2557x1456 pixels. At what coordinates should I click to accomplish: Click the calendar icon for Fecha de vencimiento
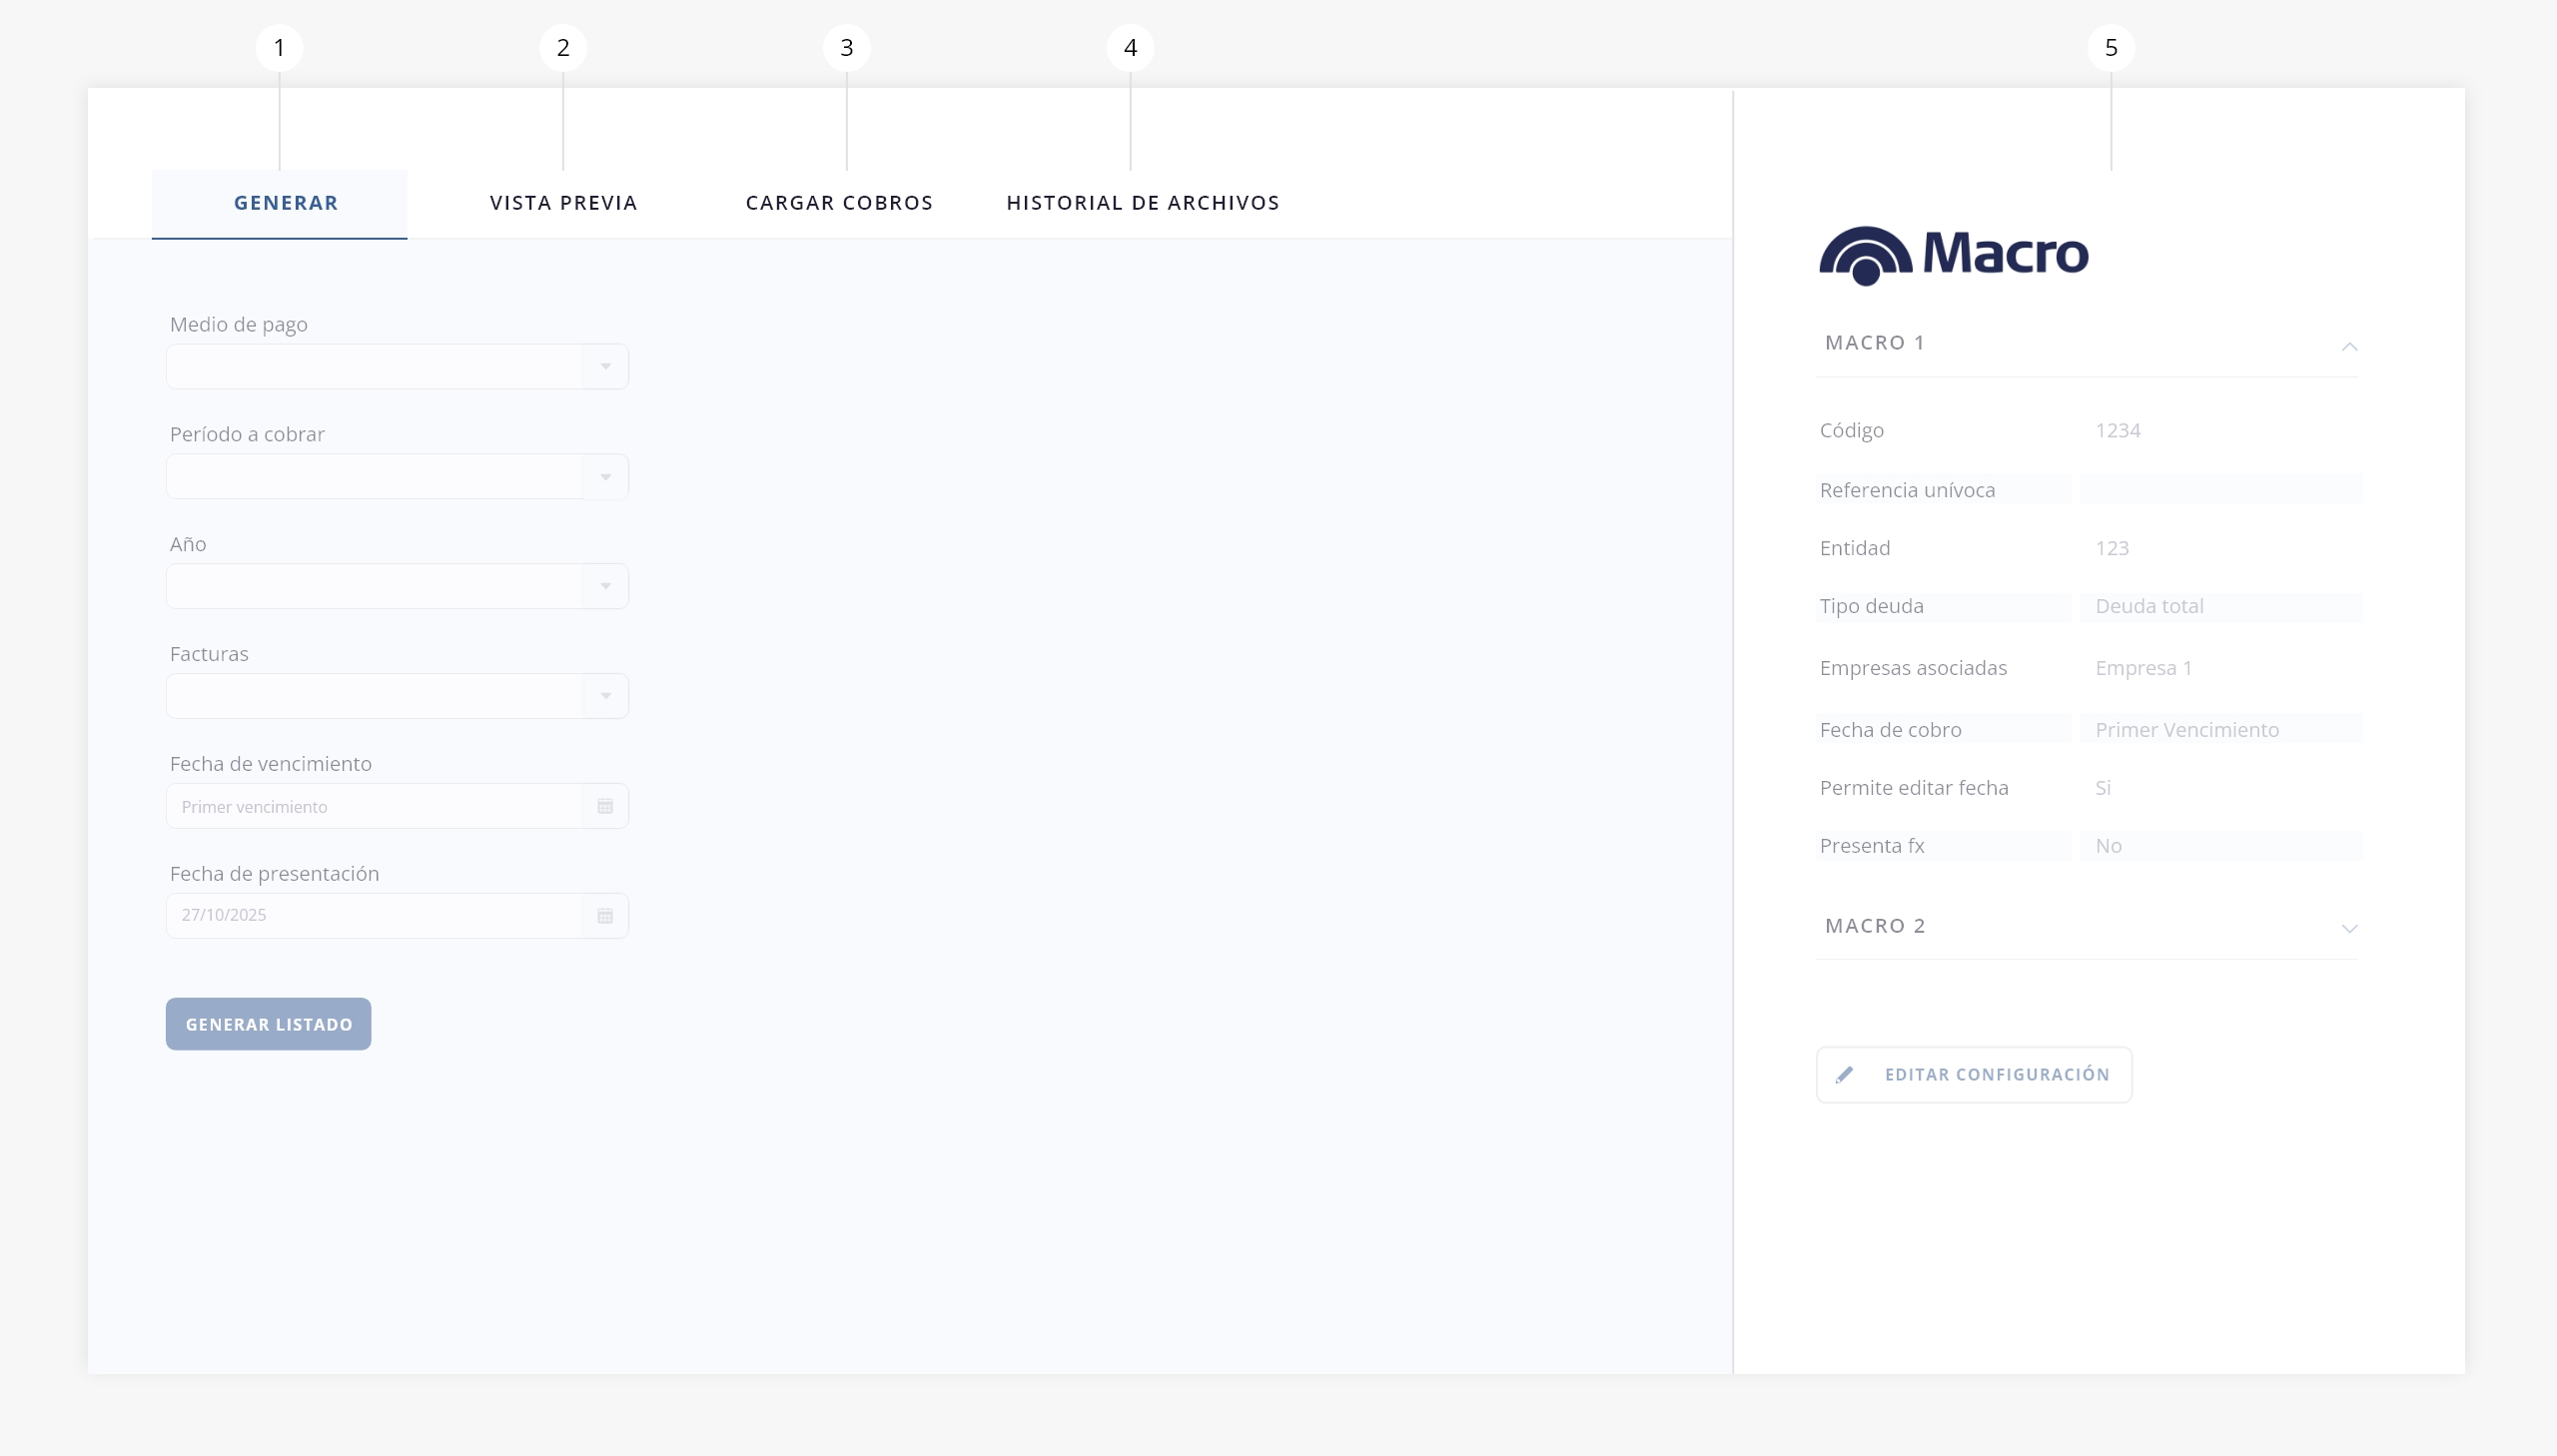605,806
